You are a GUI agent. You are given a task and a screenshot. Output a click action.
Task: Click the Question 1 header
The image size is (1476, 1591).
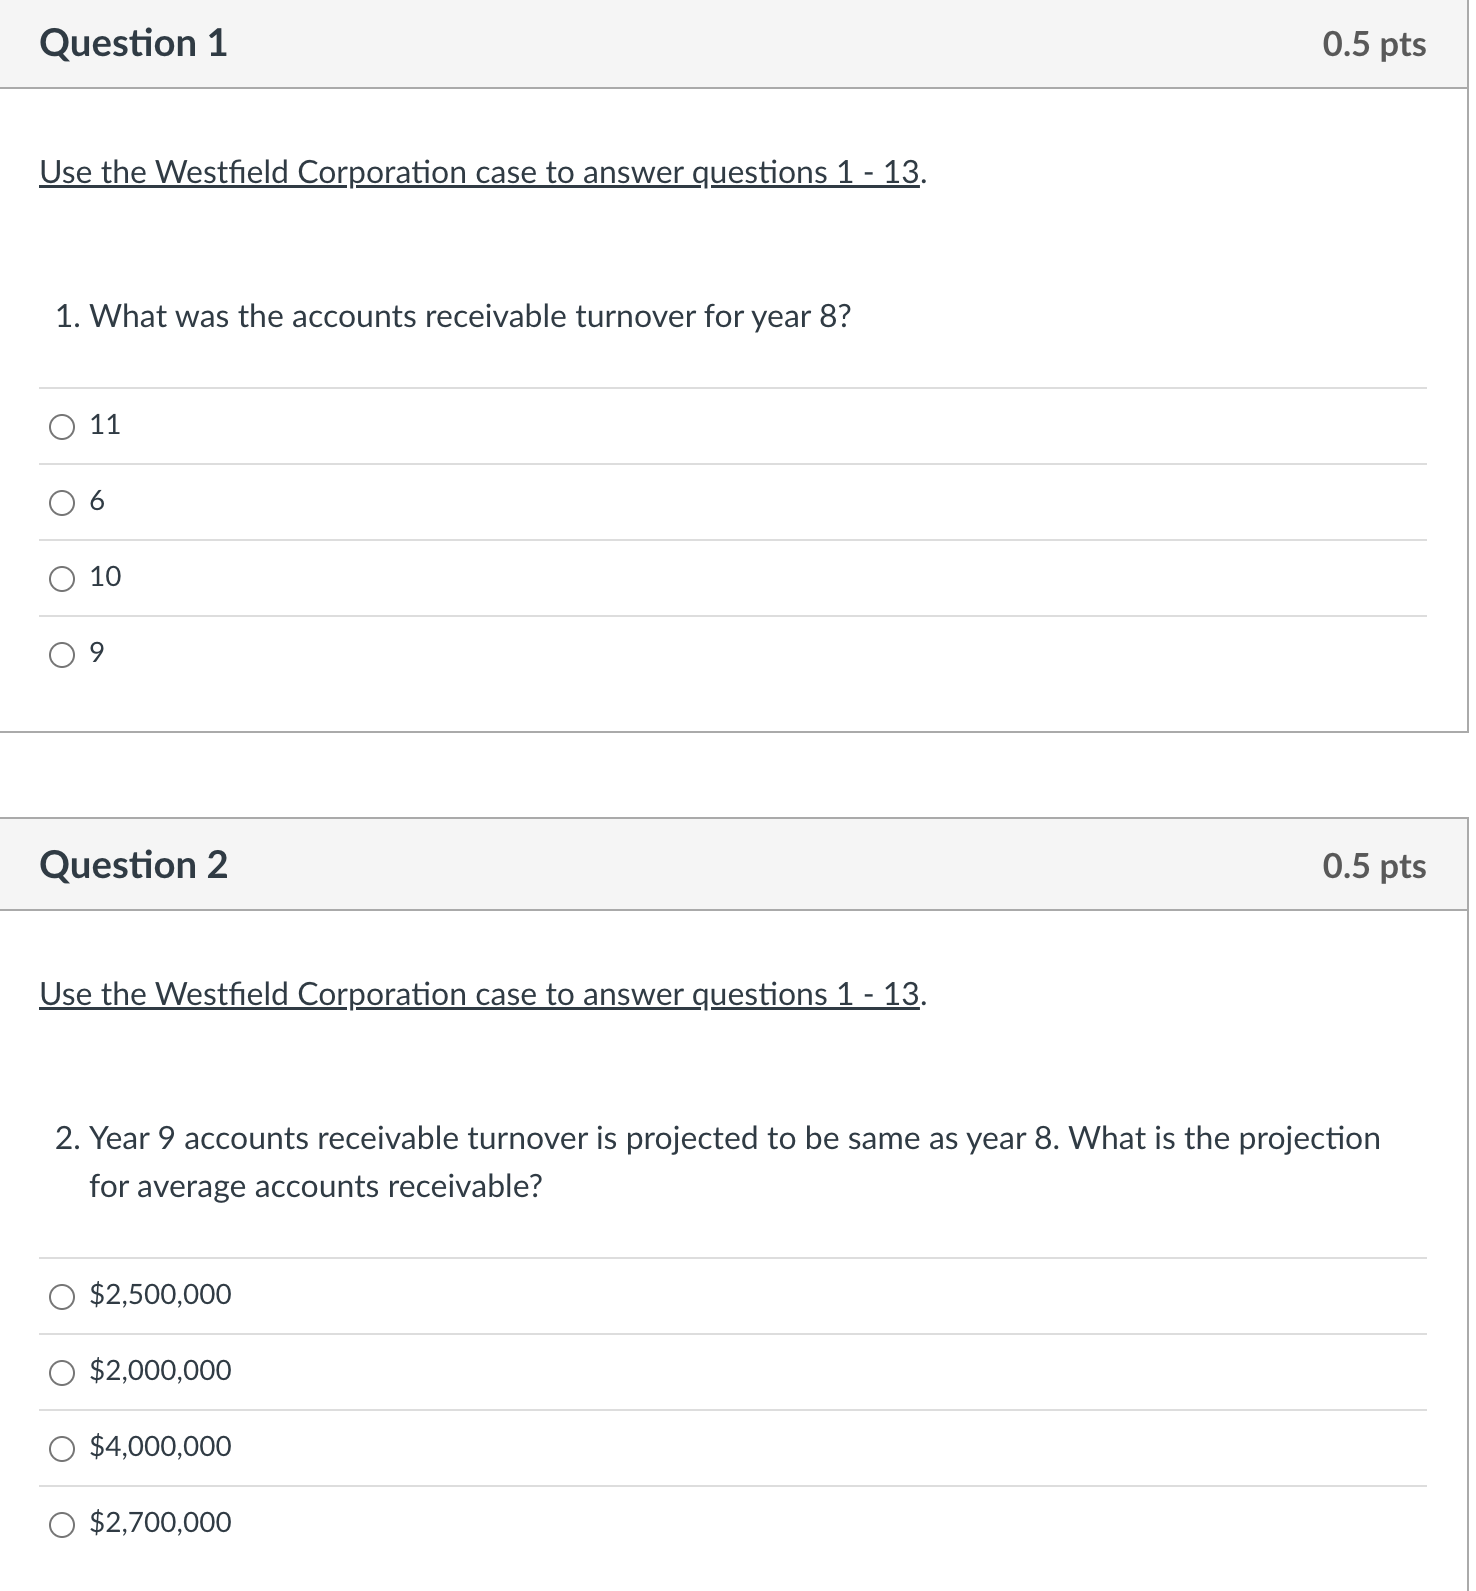pyautogui.click(x=132, y=43)
